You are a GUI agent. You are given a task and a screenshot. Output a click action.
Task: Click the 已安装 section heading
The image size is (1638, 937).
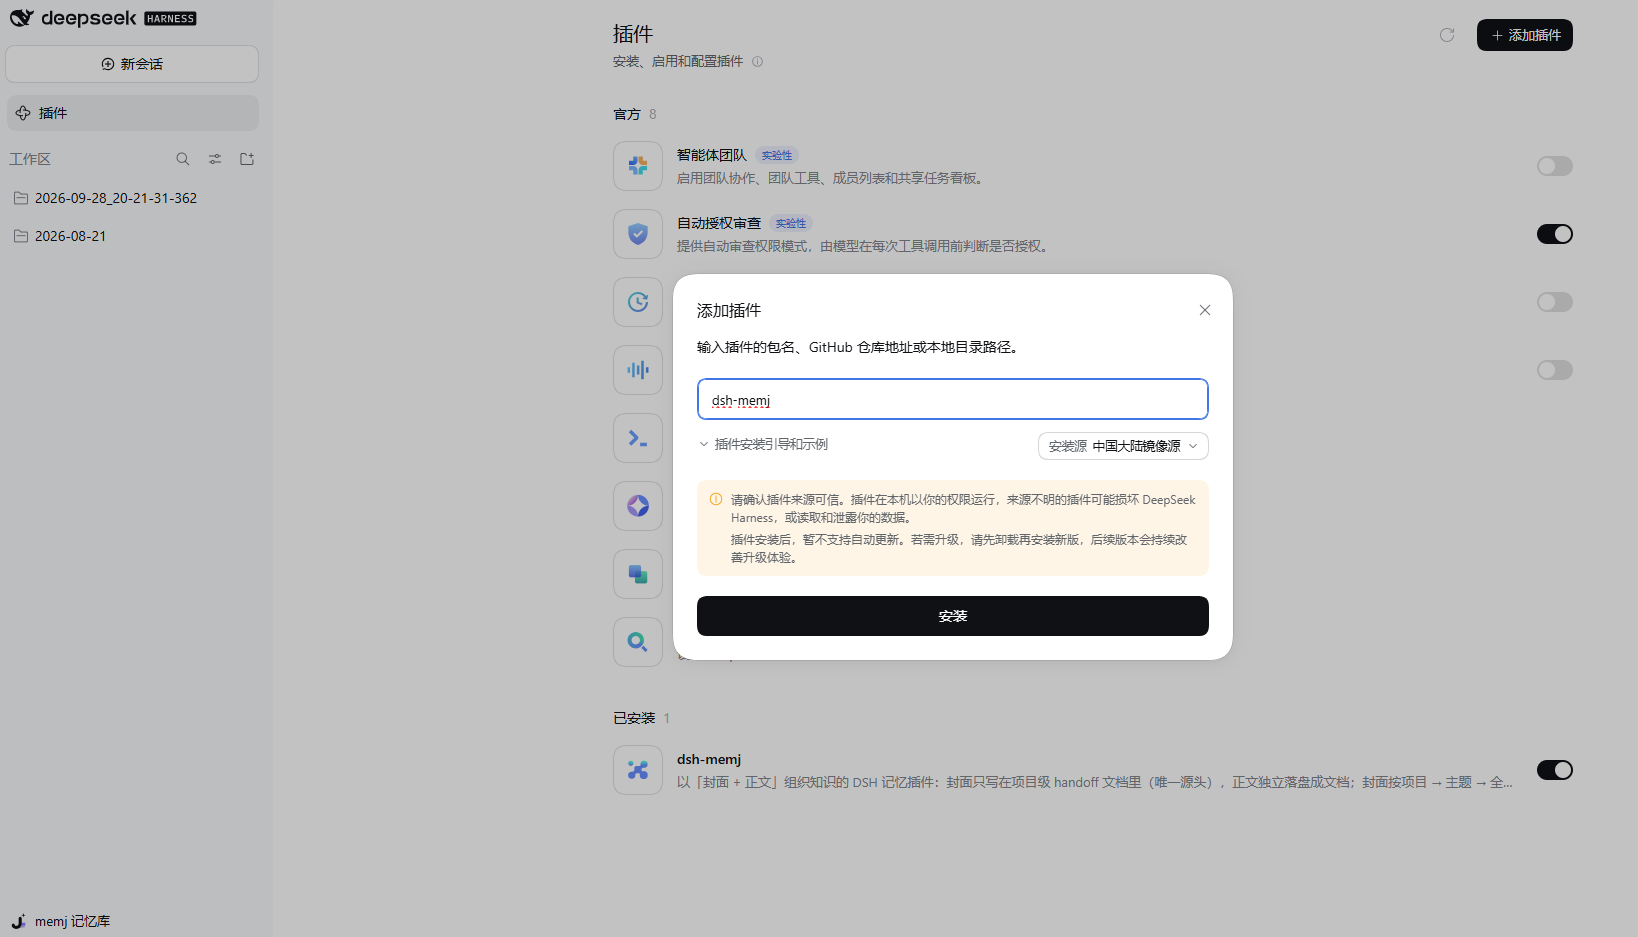pos(634,718)
